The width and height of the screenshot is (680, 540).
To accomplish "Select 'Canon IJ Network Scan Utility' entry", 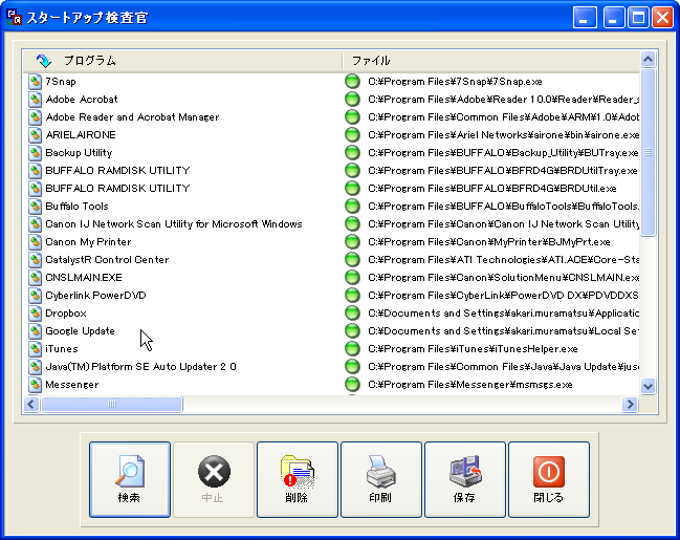I will point(174,224).
